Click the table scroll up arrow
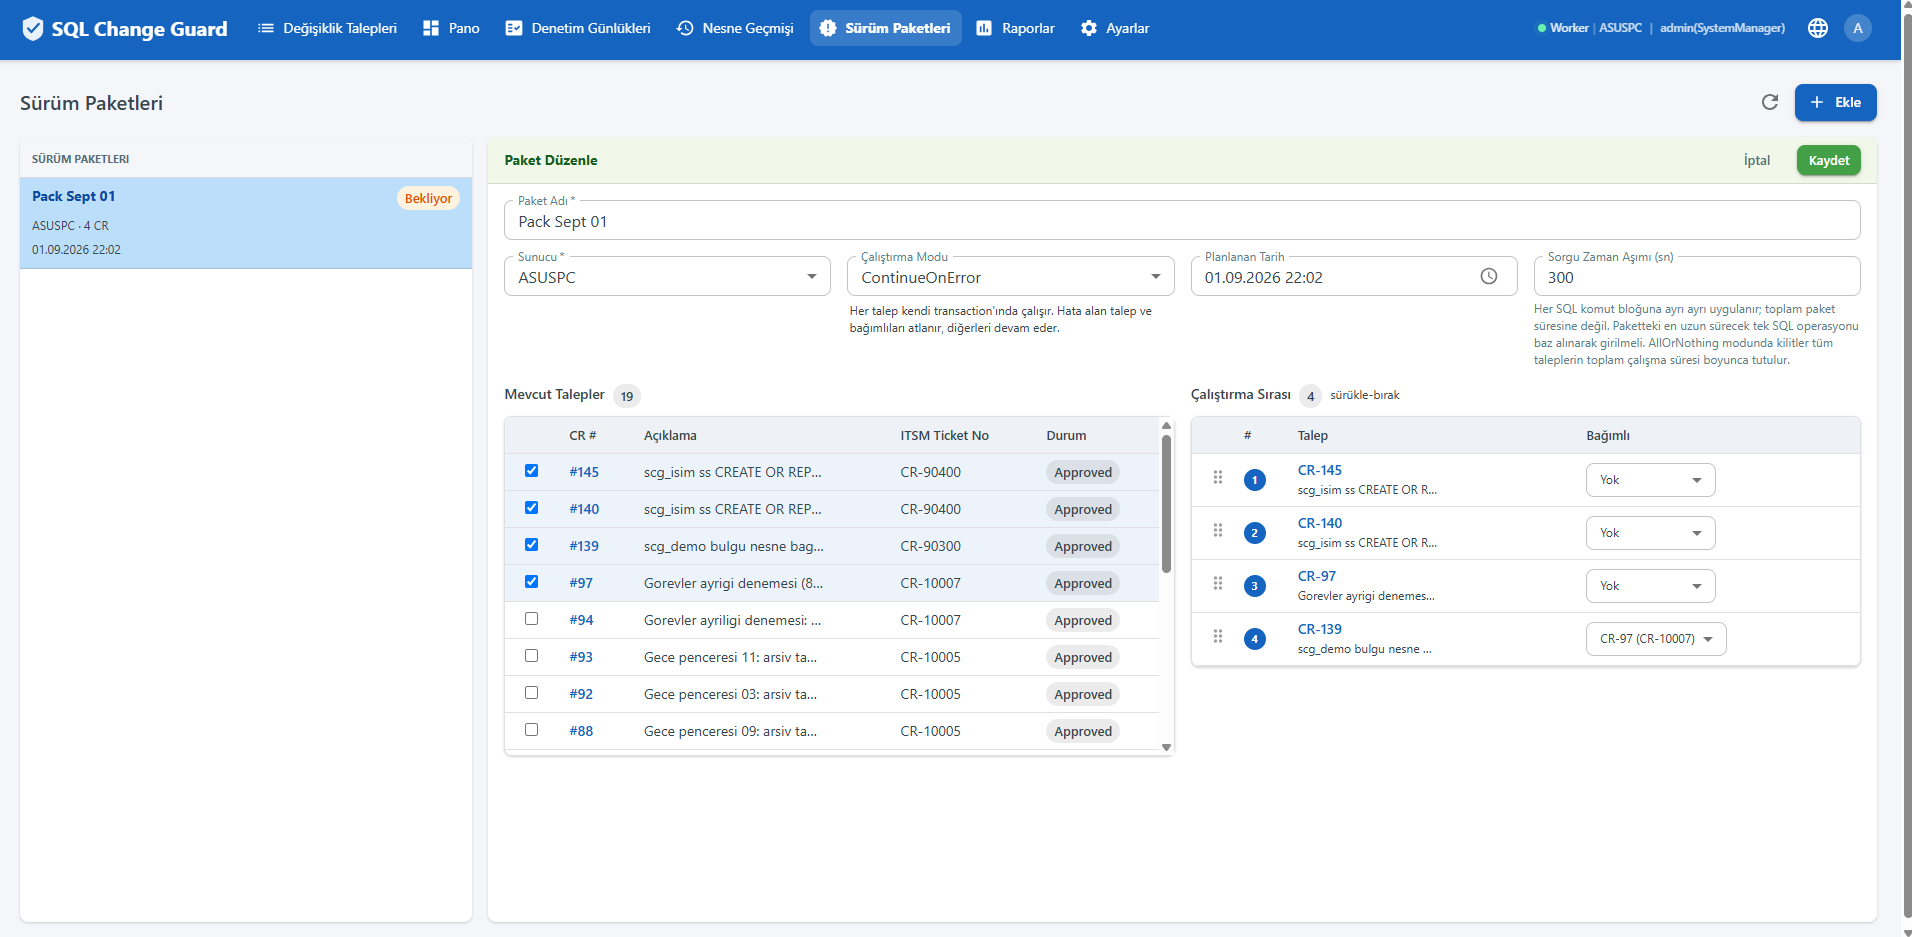Image resolution: width=1912 pixels, height=937 pixels. 1166,426
